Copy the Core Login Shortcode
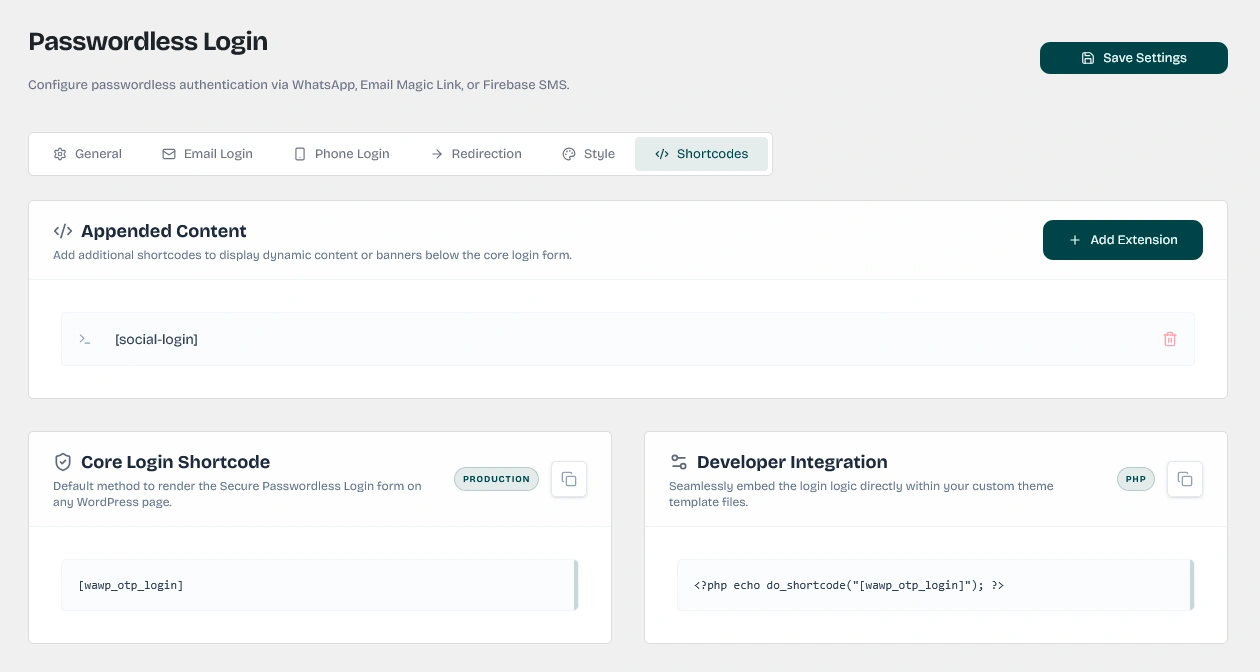1260x672 pixels. (x=569, y=479)
